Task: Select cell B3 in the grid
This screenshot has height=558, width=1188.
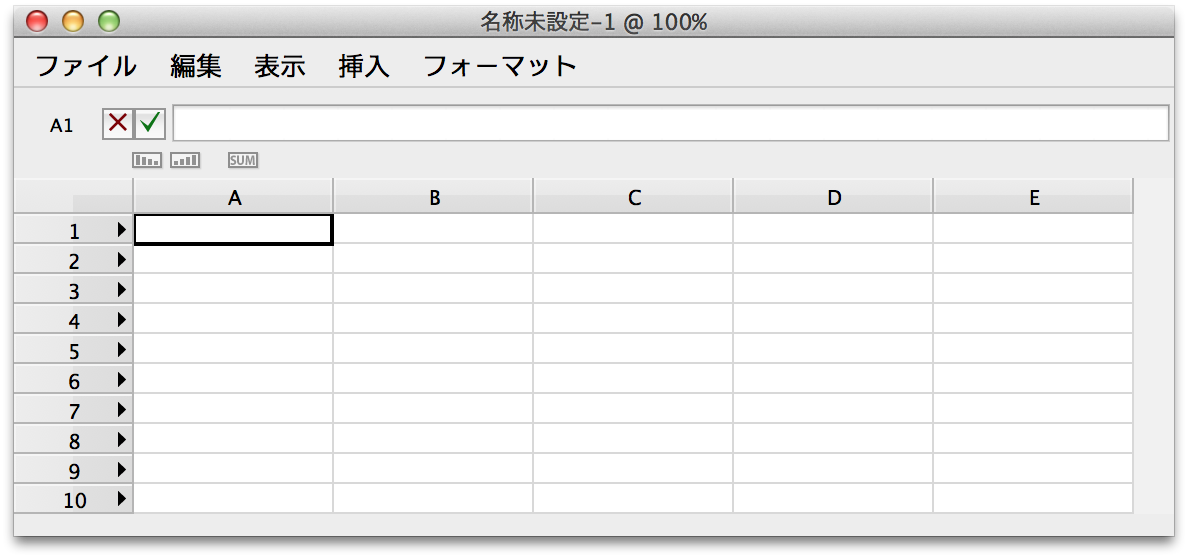Action: [433, 289]
